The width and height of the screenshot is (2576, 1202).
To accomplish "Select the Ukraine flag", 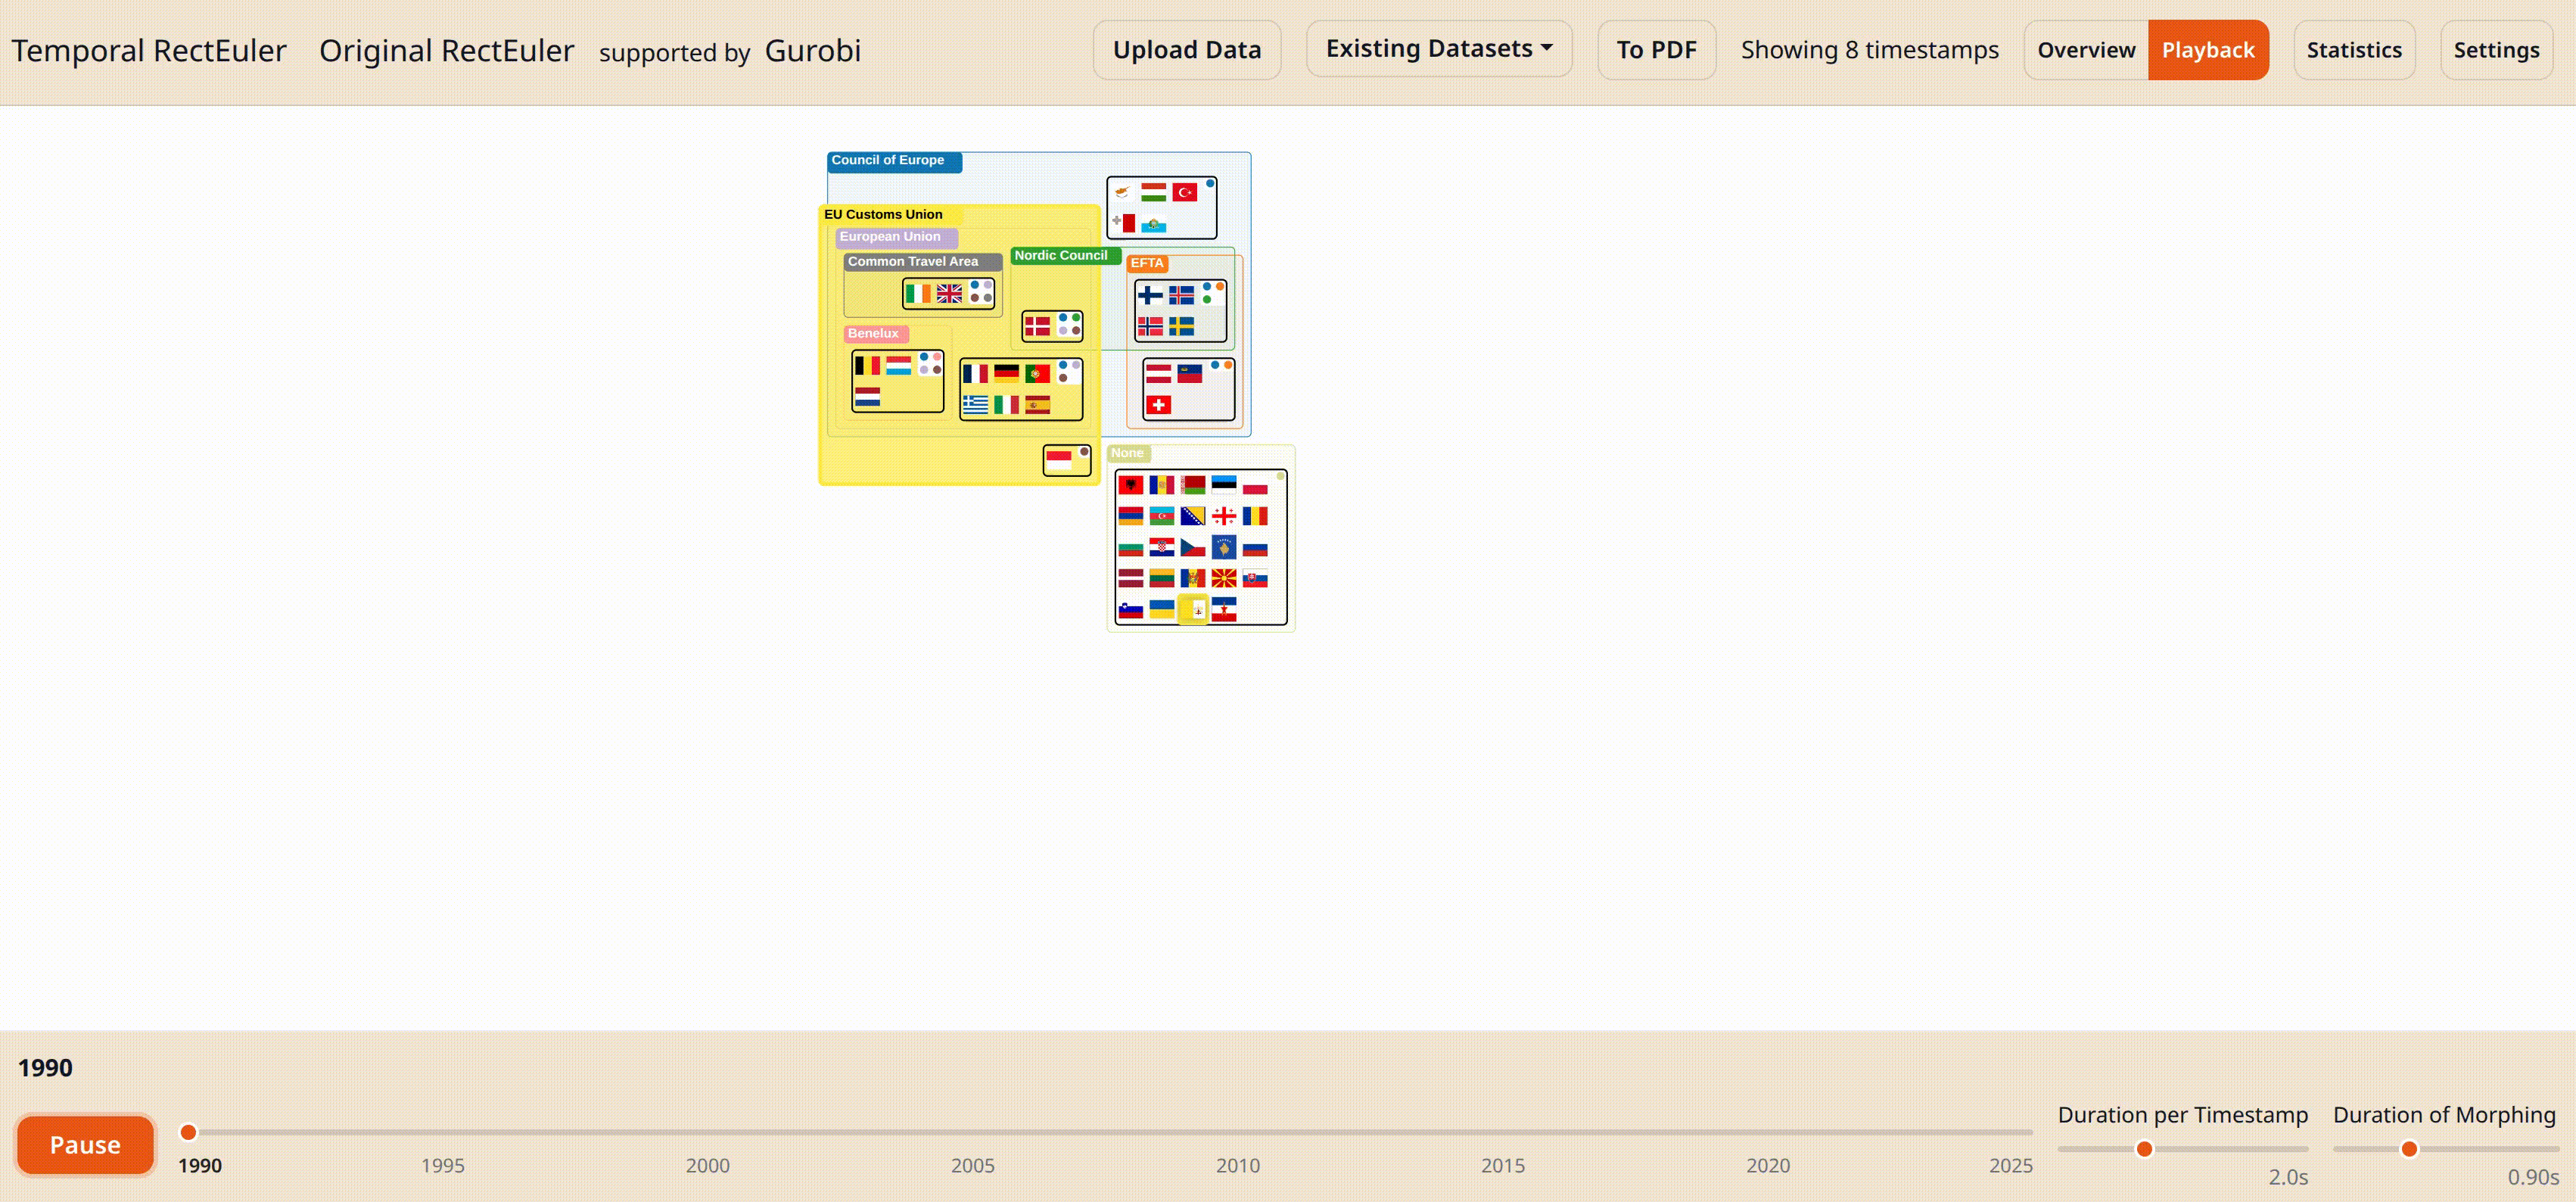I will click(x=1161, y=609).
